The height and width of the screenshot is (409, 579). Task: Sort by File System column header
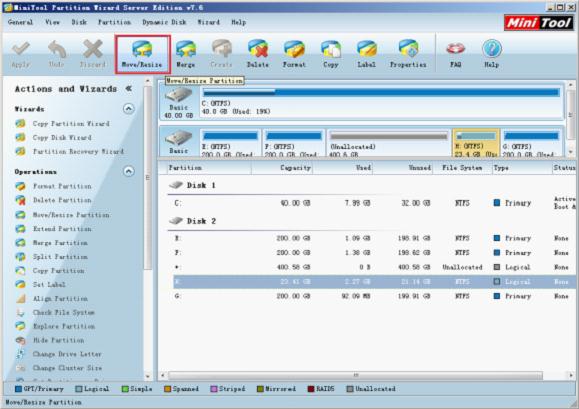pos(462,168)
